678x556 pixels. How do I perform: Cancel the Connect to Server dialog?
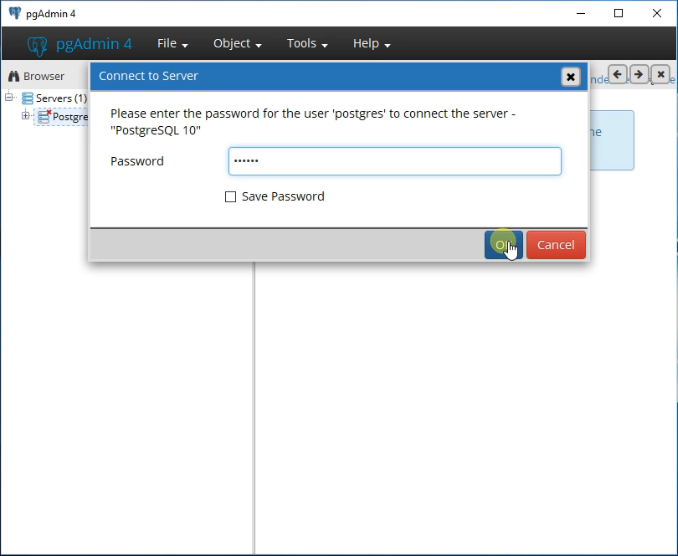(556, 245)
